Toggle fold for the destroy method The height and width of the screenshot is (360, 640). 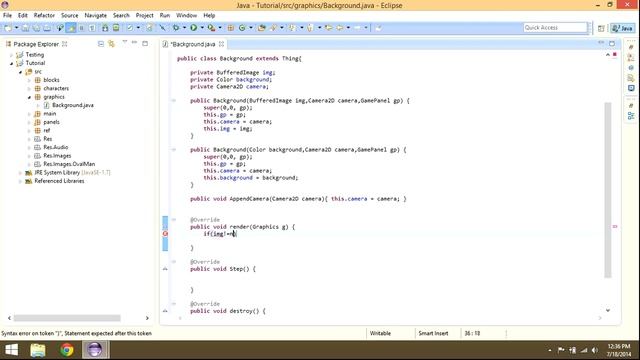pyautogui.click(x=173, y=304)
